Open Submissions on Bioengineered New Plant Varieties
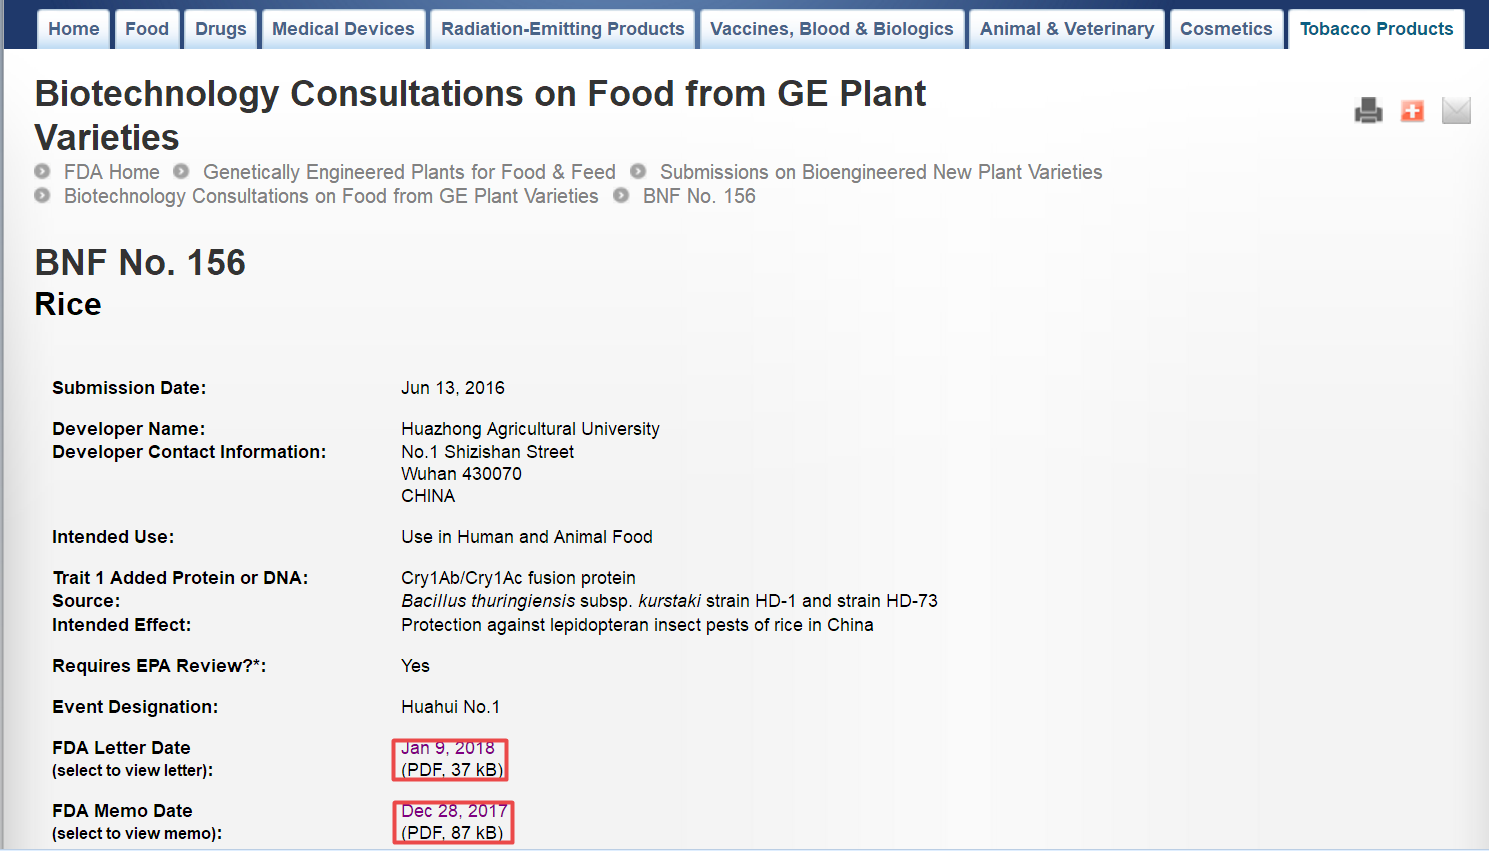Screen dimensions: 1489x851 point(881,172)
